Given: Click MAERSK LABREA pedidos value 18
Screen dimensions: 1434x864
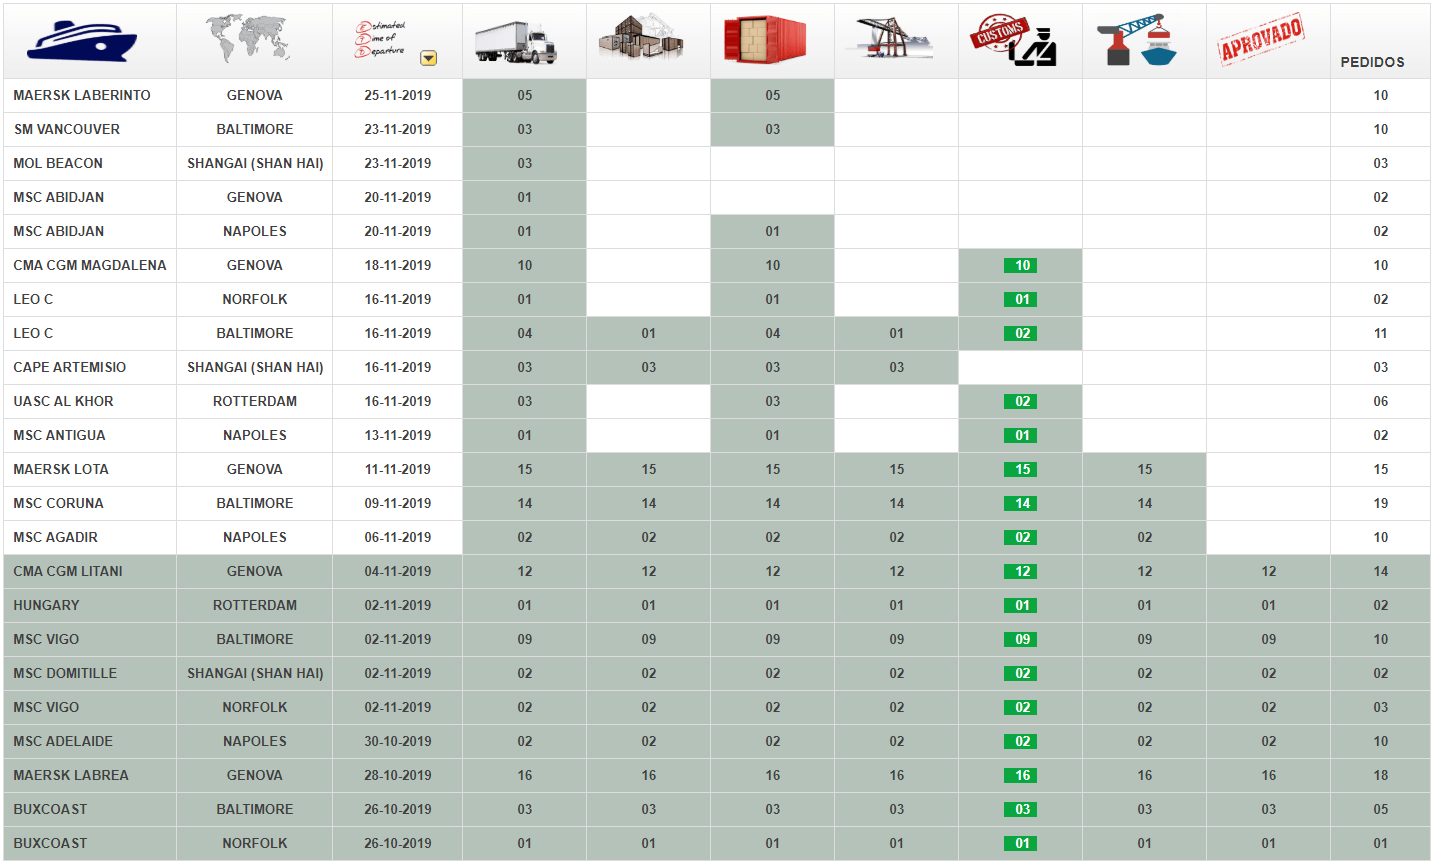Looking at the screenshot, I should [1380, 776].
